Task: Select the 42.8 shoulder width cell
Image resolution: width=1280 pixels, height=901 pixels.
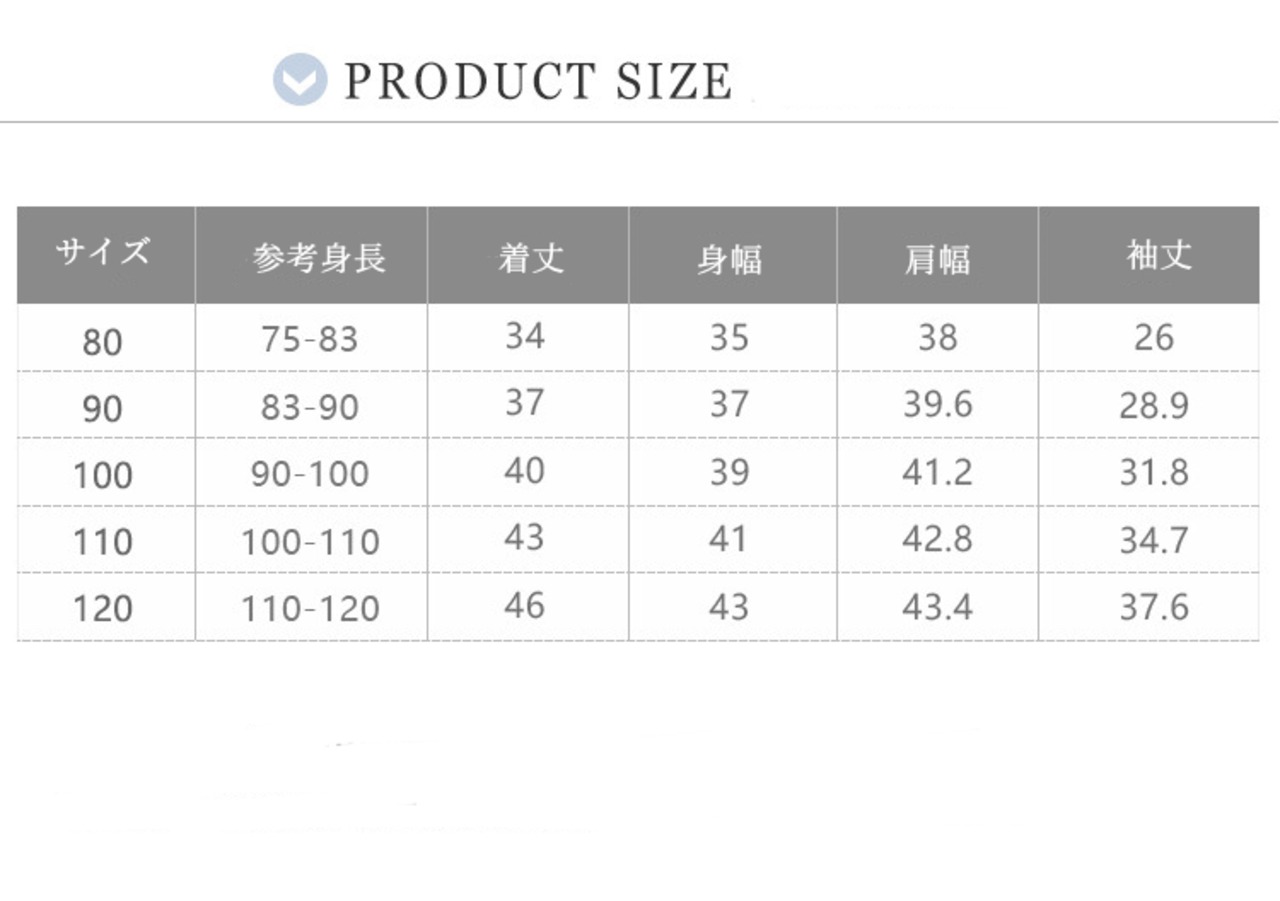Action: coord(937,539)
